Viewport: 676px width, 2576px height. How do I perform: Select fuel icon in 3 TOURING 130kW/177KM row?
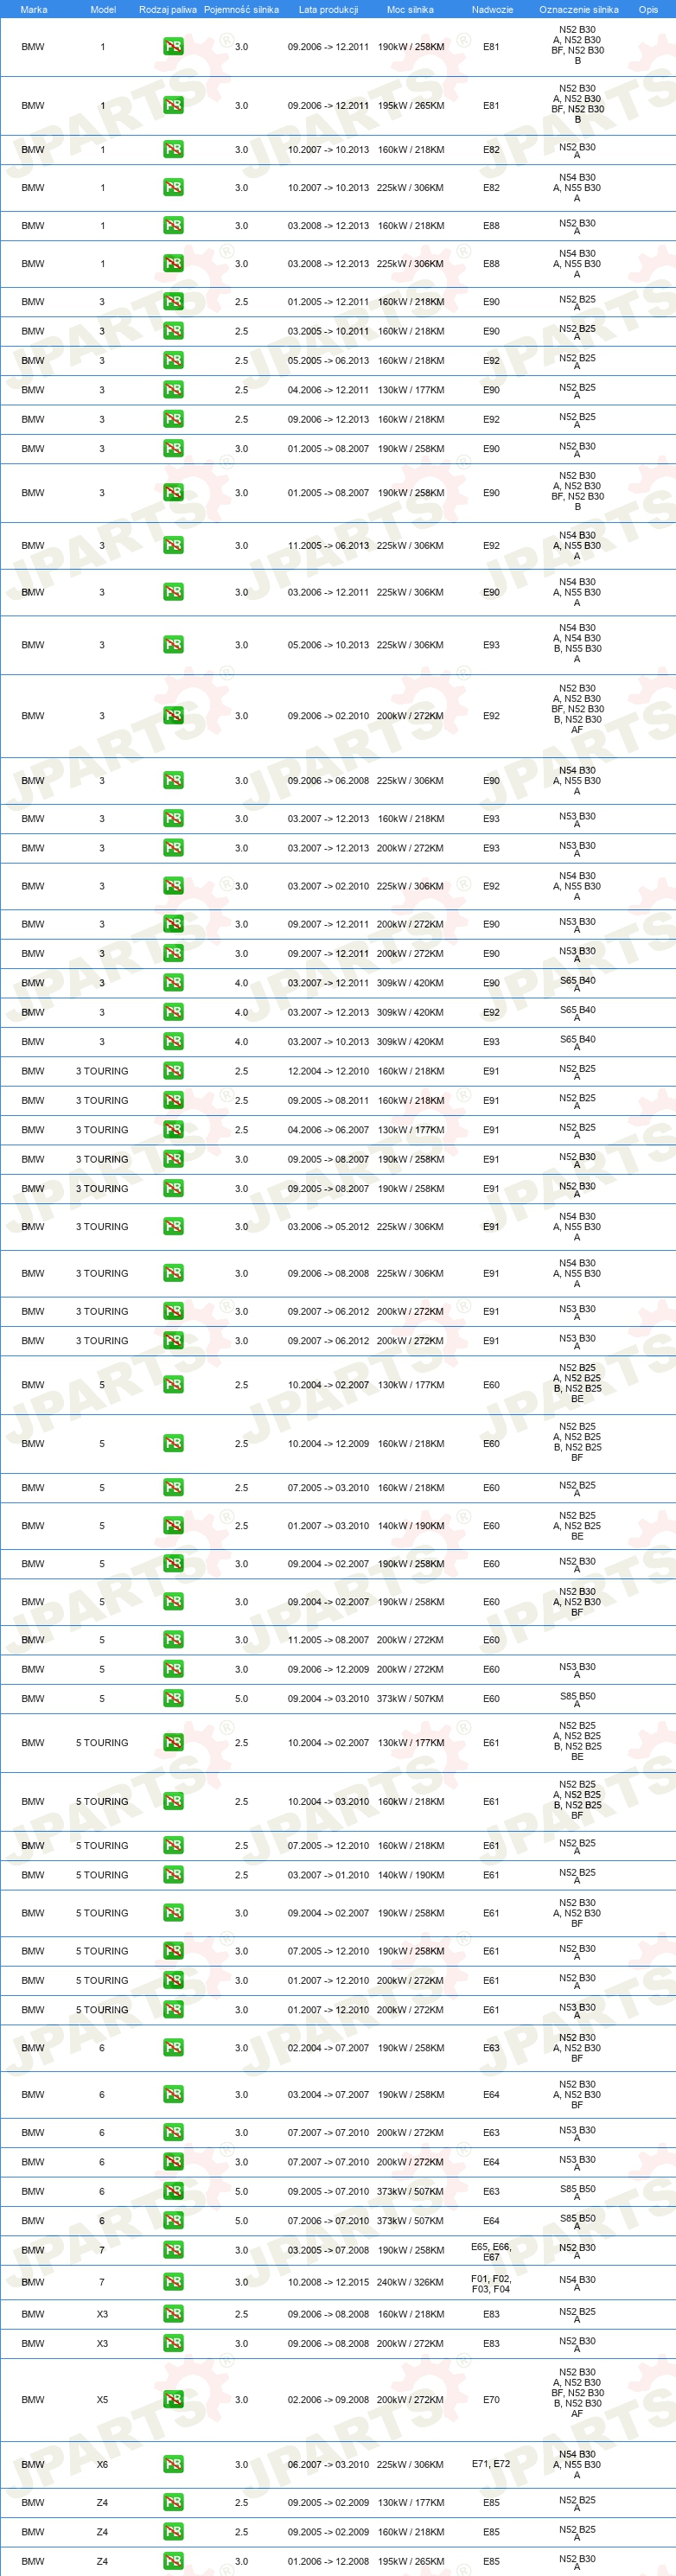173,1129
